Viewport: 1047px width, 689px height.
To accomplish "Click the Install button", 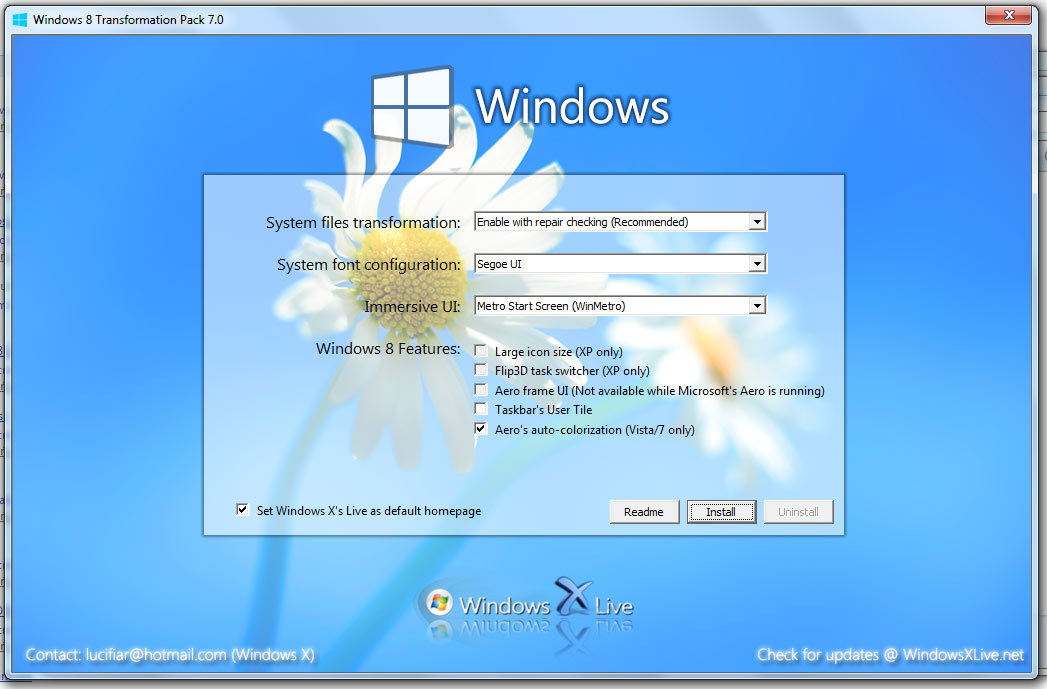I will click(721, 512).
